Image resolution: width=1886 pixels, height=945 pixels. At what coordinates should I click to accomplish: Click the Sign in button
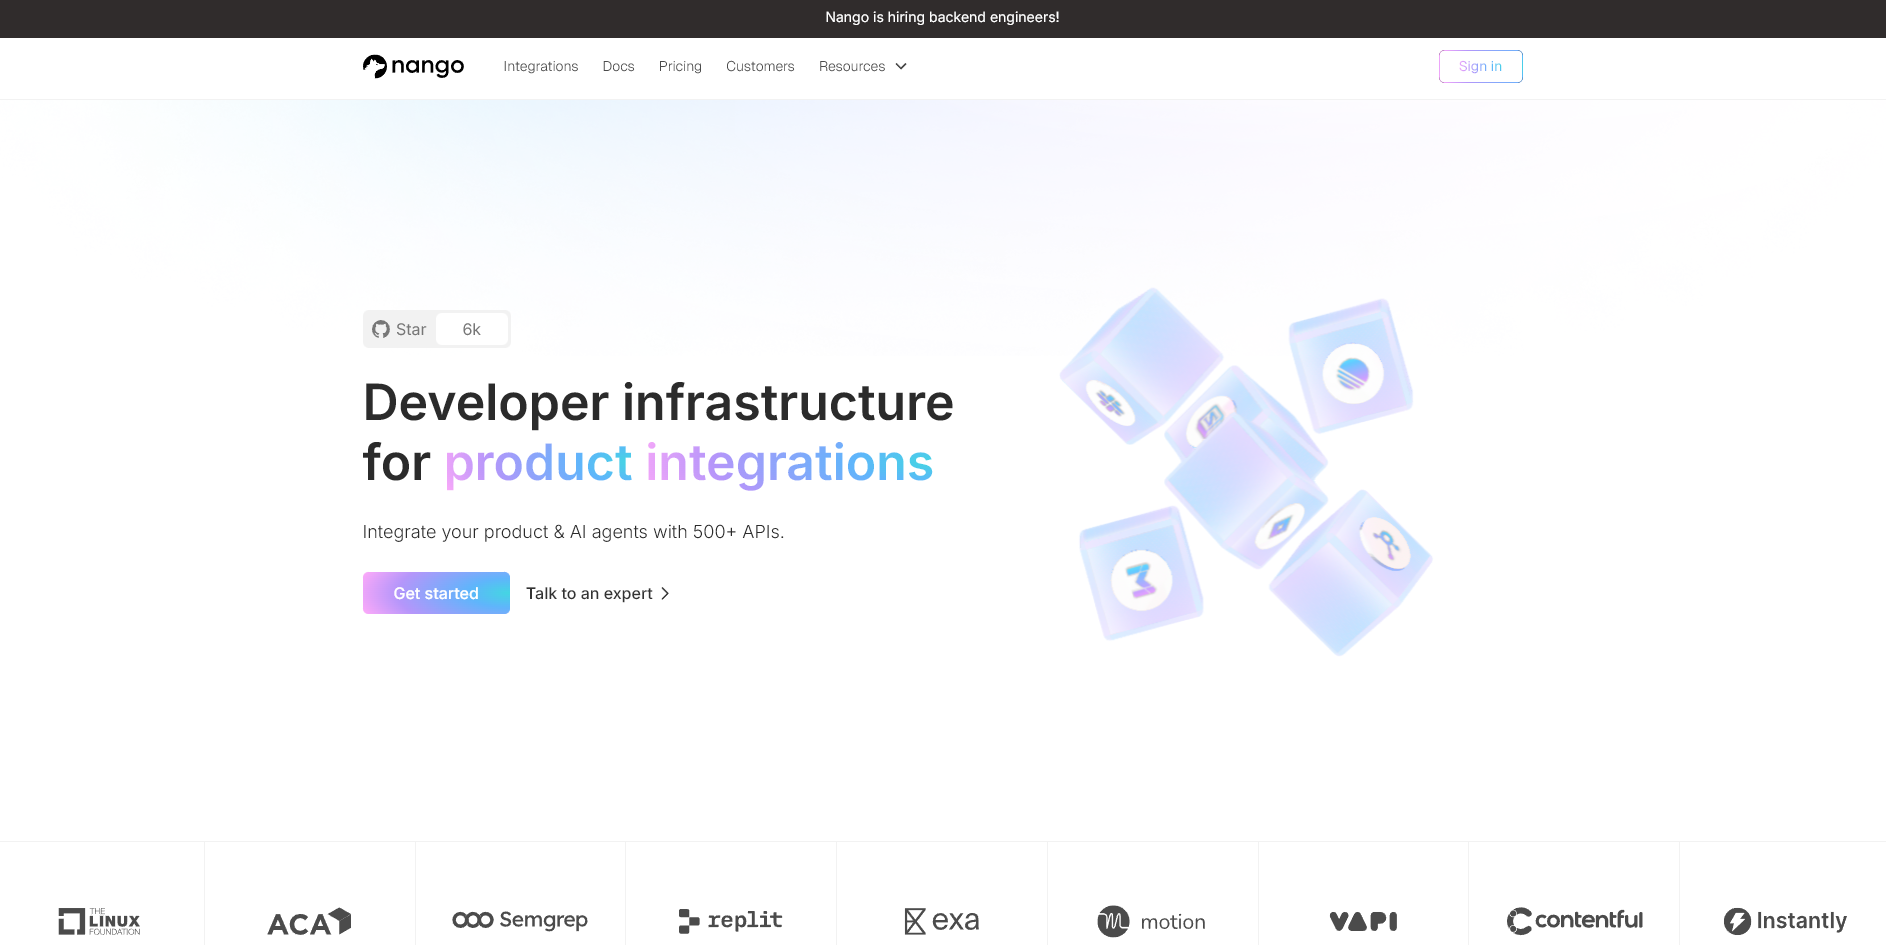coord(1480,66)
